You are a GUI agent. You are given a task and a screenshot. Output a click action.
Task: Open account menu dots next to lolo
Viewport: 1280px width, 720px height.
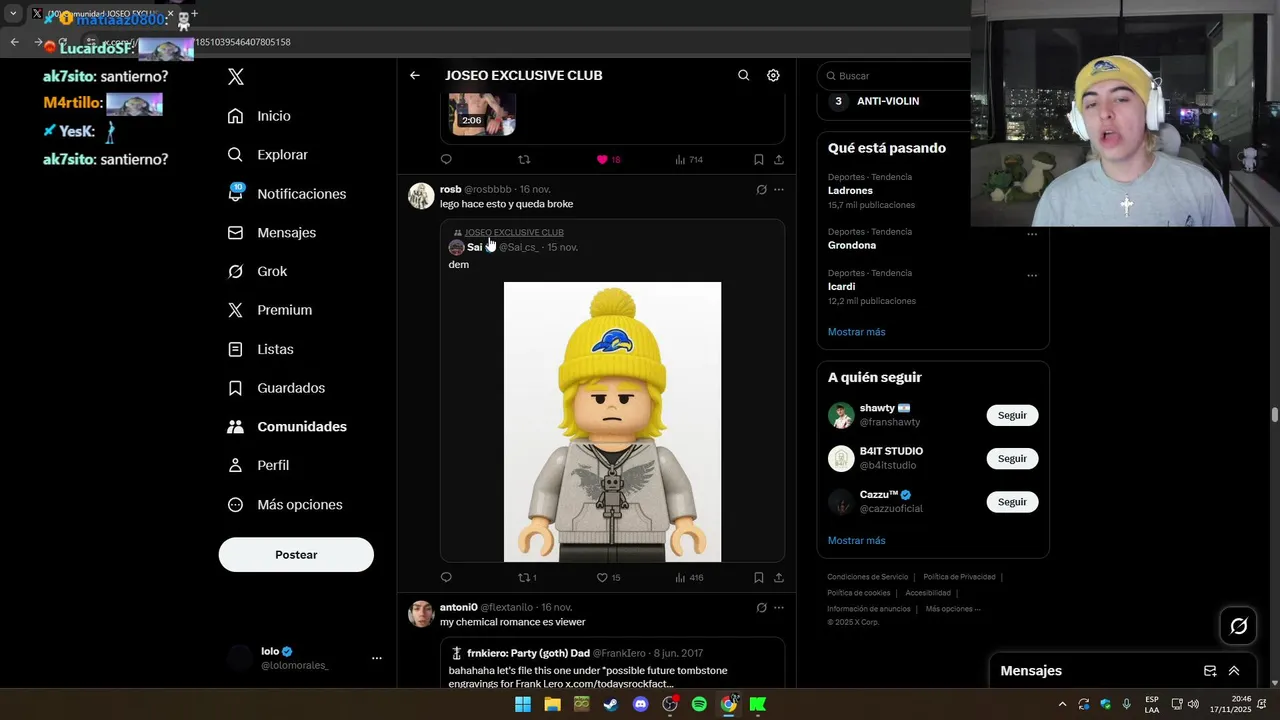tap(377, 658)
